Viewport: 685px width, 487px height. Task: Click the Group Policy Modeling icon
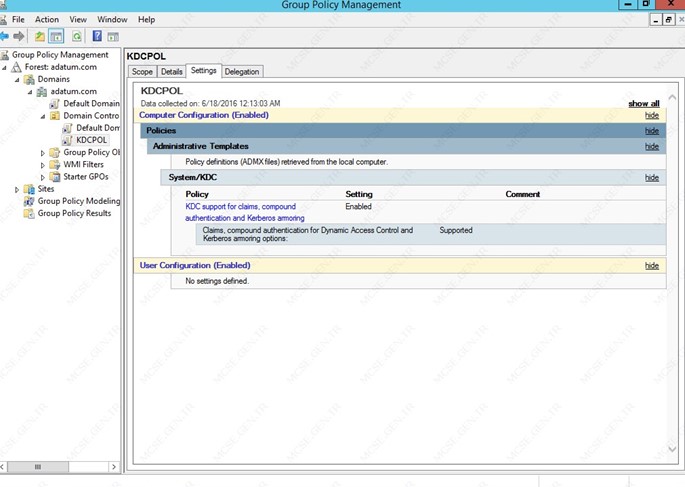point(29,201)
